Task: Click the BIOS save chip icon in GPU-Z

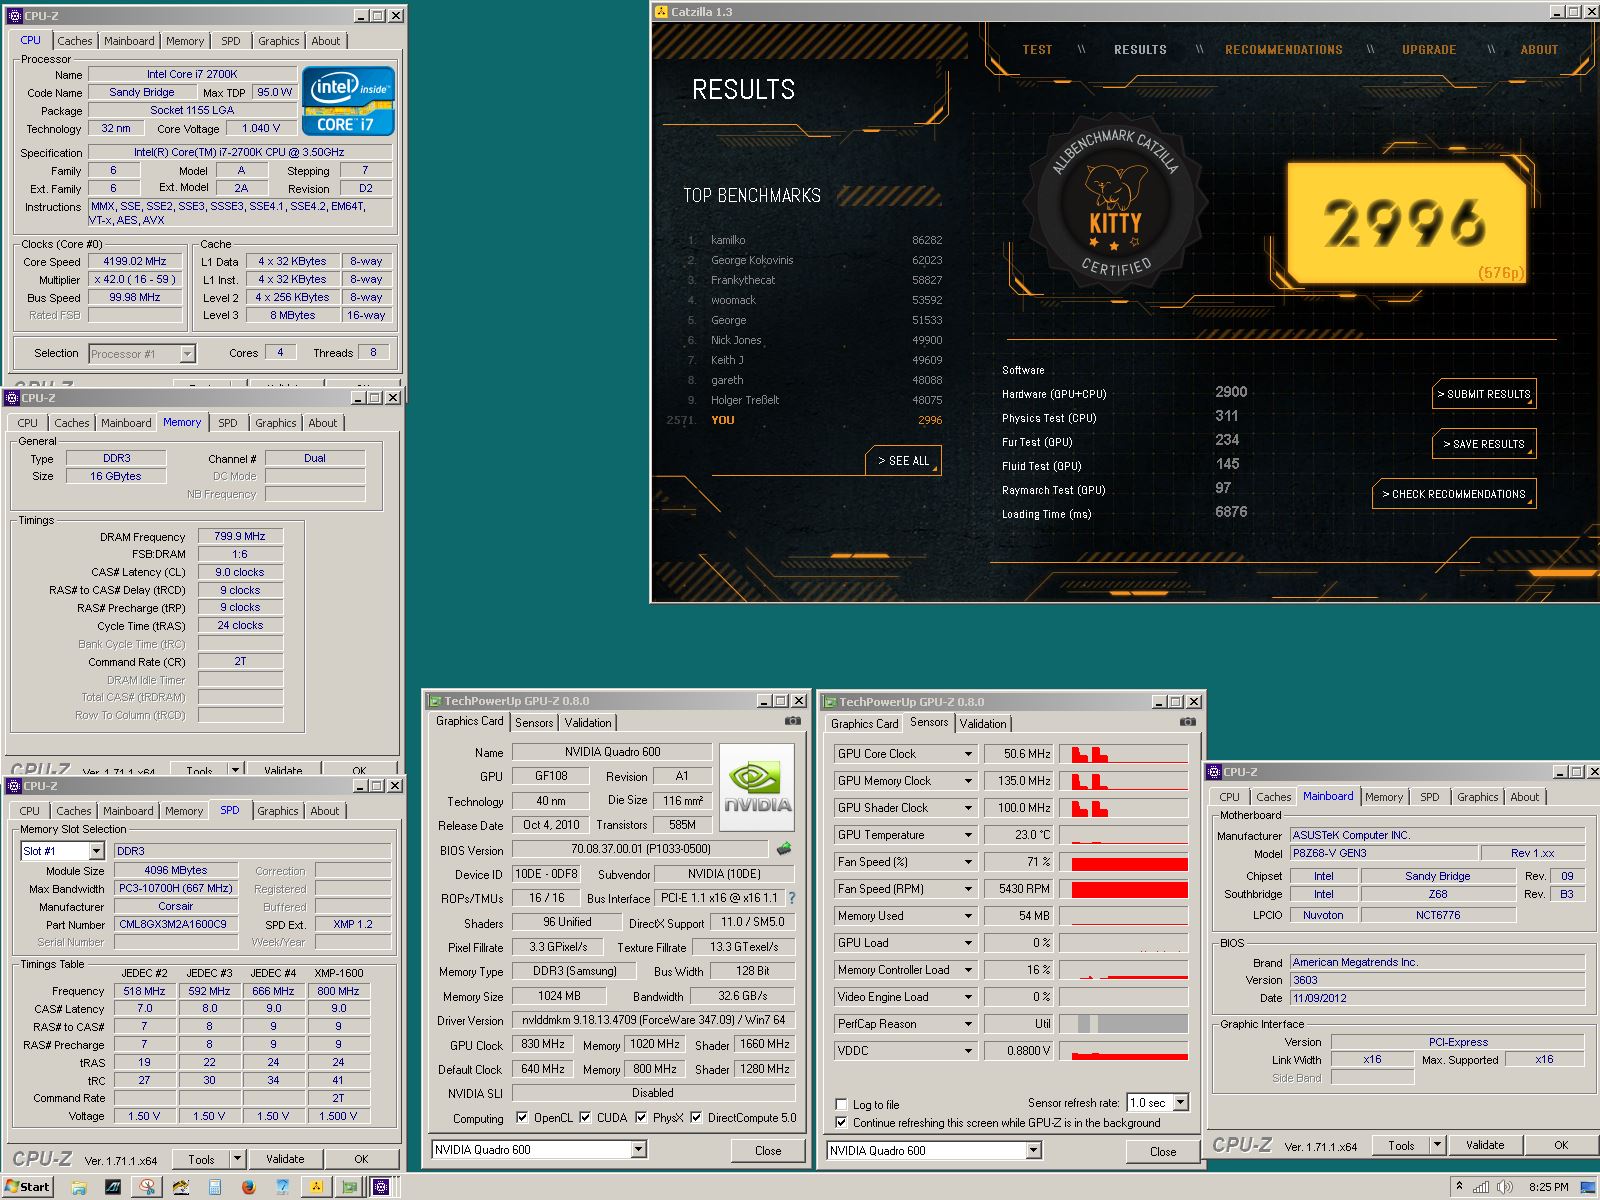Action: (x=784, y=848)
